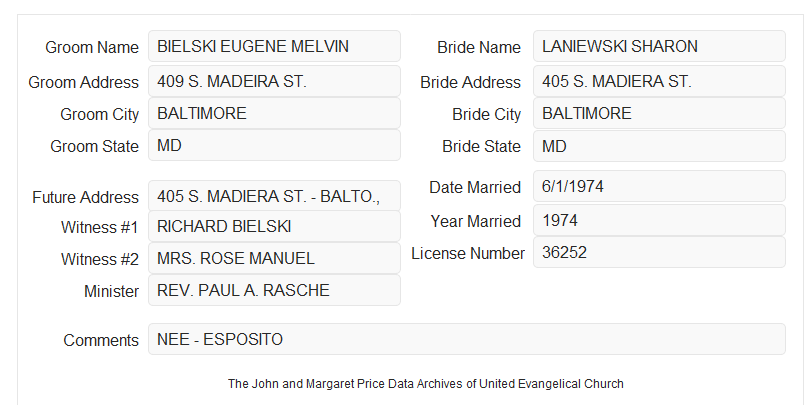Select the Witness #2 field
This screenshot has width=805, height=405.
[x=274, y=258]
